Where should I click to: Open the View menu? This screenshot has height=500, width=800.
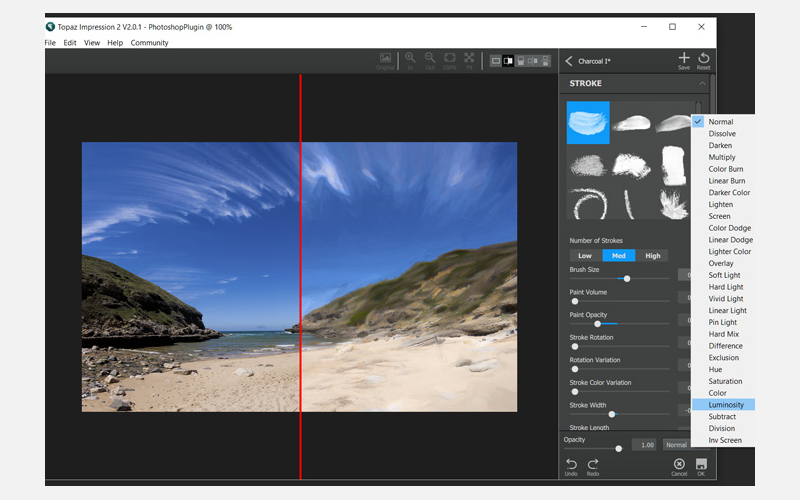92,43
